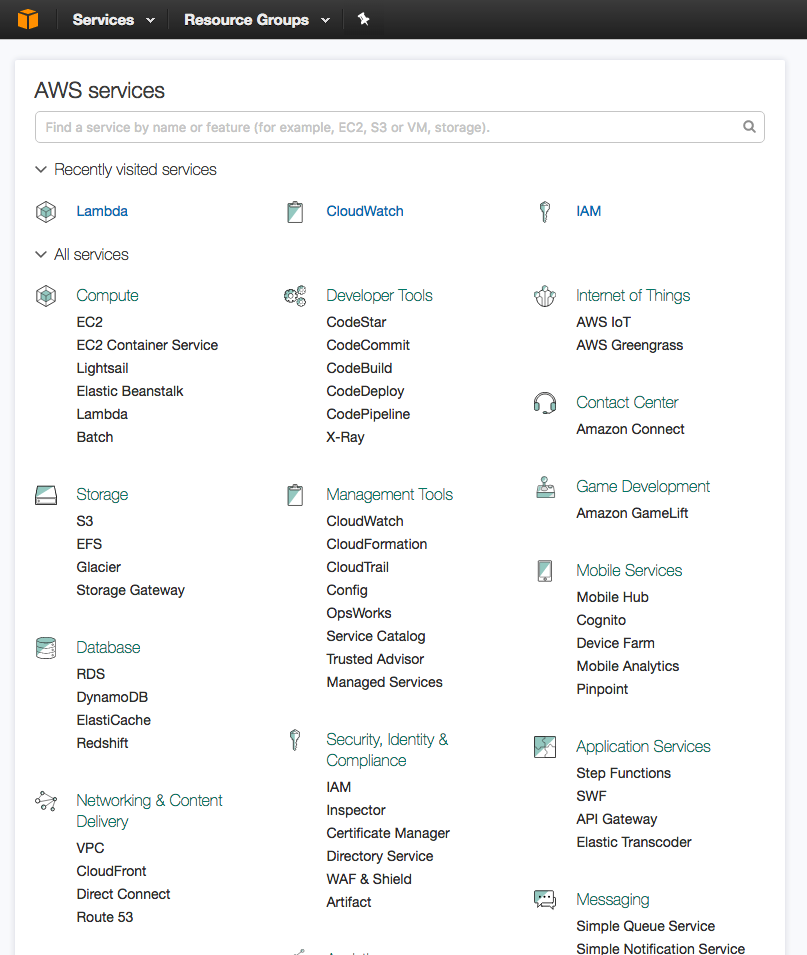Open Trusted Advisor
Screen dimensions: 807x955
(375, 659)
